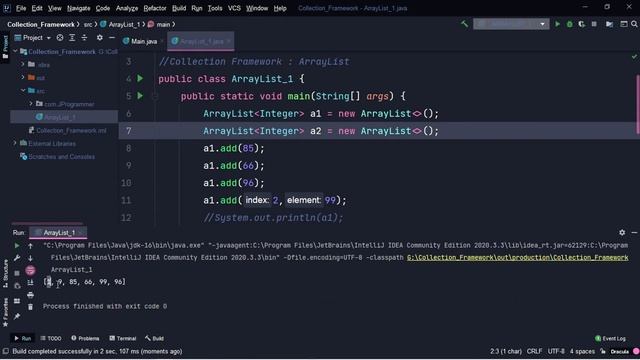Click the up arrow in the Run console
This screenshot has width=640, height=360.
(30, 245)
